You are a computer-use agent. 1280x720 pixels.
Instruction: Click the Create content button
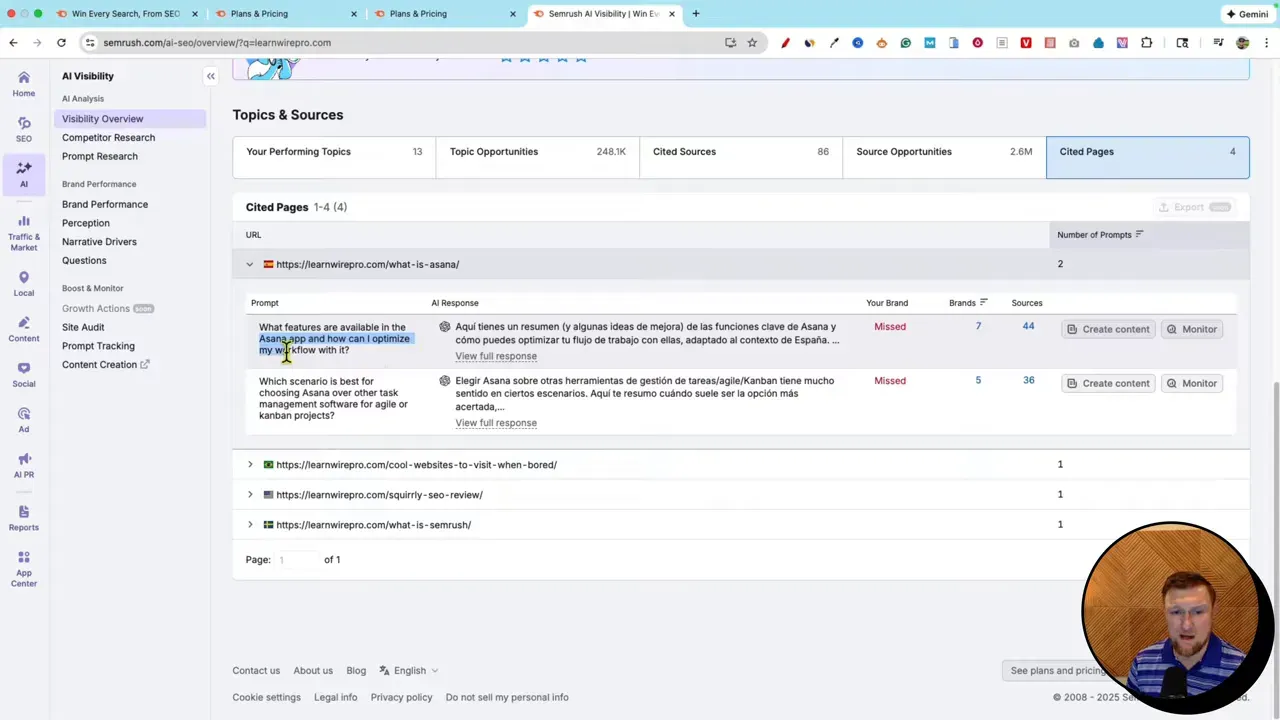coord(1109,329)
